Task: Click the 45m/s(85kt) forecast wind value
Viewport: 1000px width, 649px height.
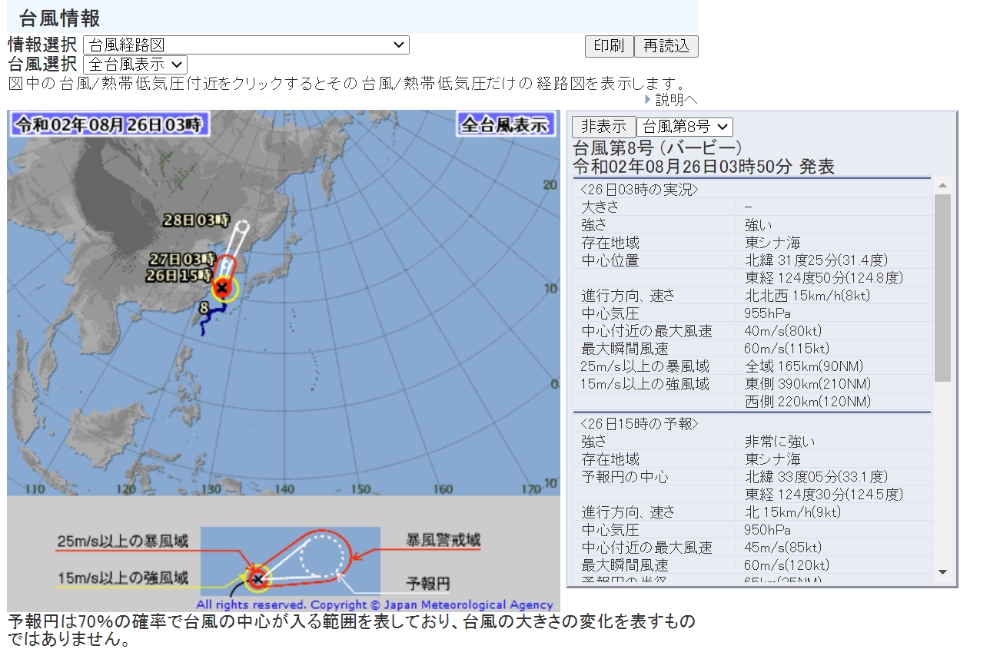Action: (x=783, y=548)
